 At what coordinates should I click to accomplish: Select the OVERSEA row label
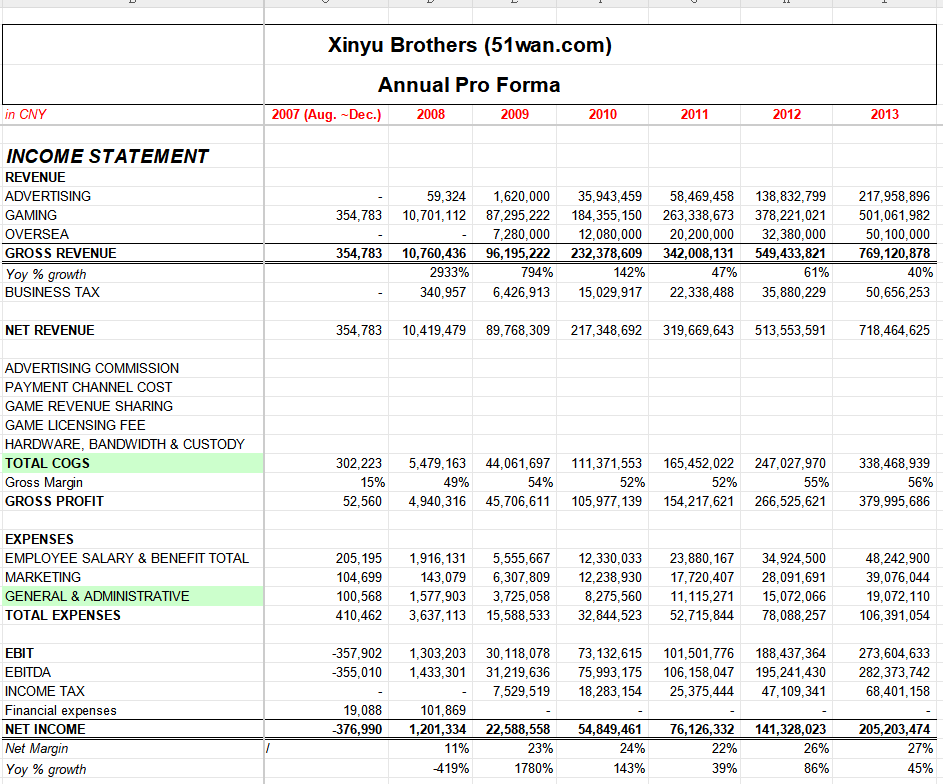pos(37,234)
